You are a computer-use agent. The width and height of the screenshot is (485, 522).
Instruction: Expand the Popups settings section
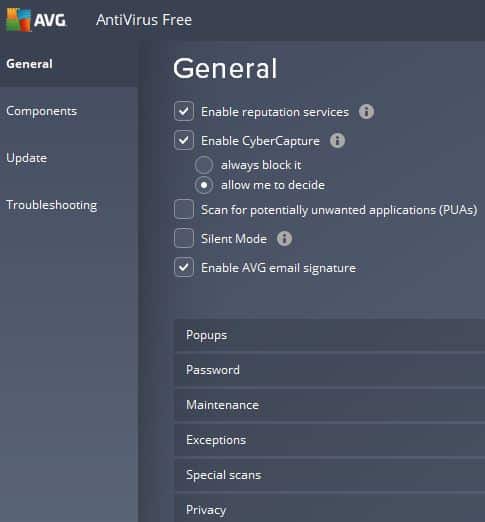coord(330,335)
